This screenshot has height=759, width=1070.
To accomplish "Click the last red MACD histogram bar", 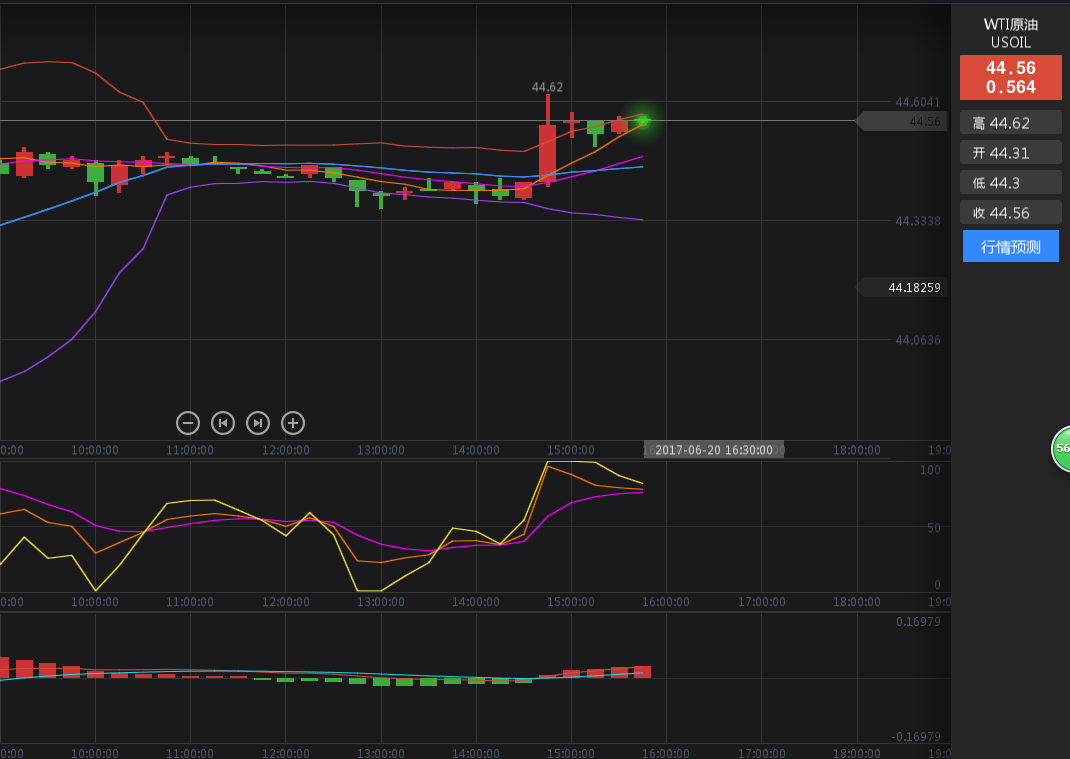I will [642, 672].
